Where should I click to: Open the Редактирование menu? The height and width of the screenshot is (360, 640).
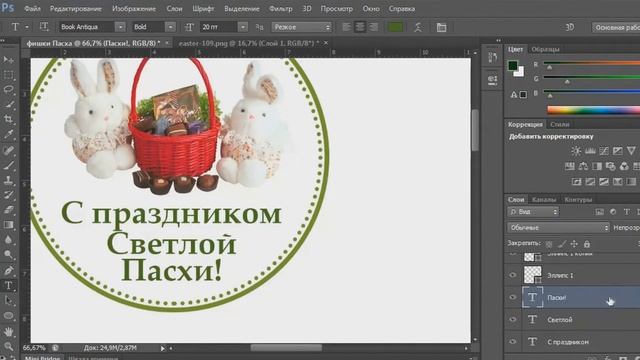click(76, 9)
